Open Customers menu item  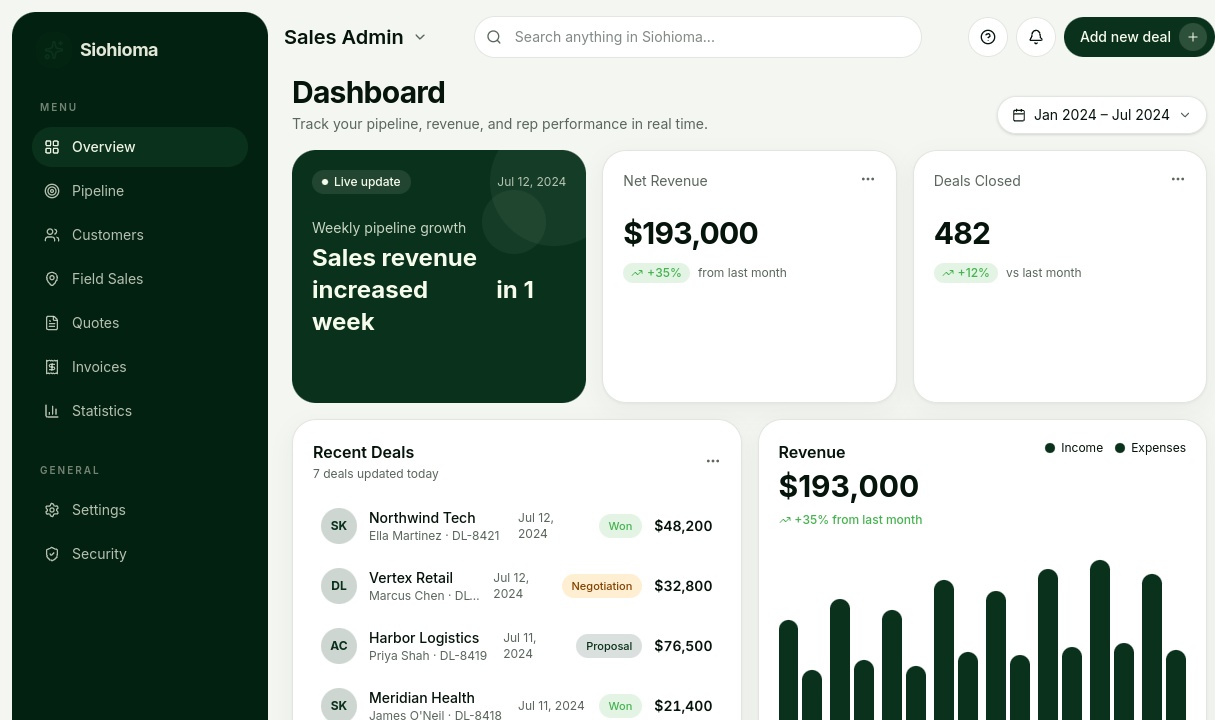(x=140, y=235)
